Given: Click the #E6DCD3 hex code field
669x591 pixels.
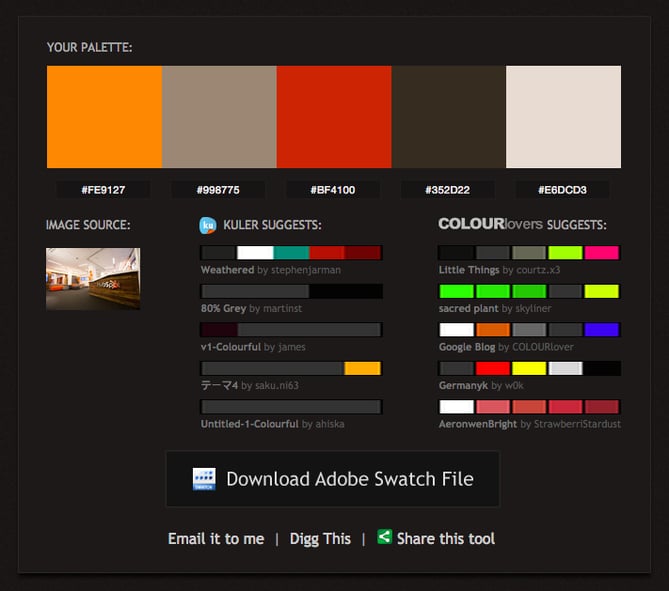Looking at the screenshot, I should [563, 189].
